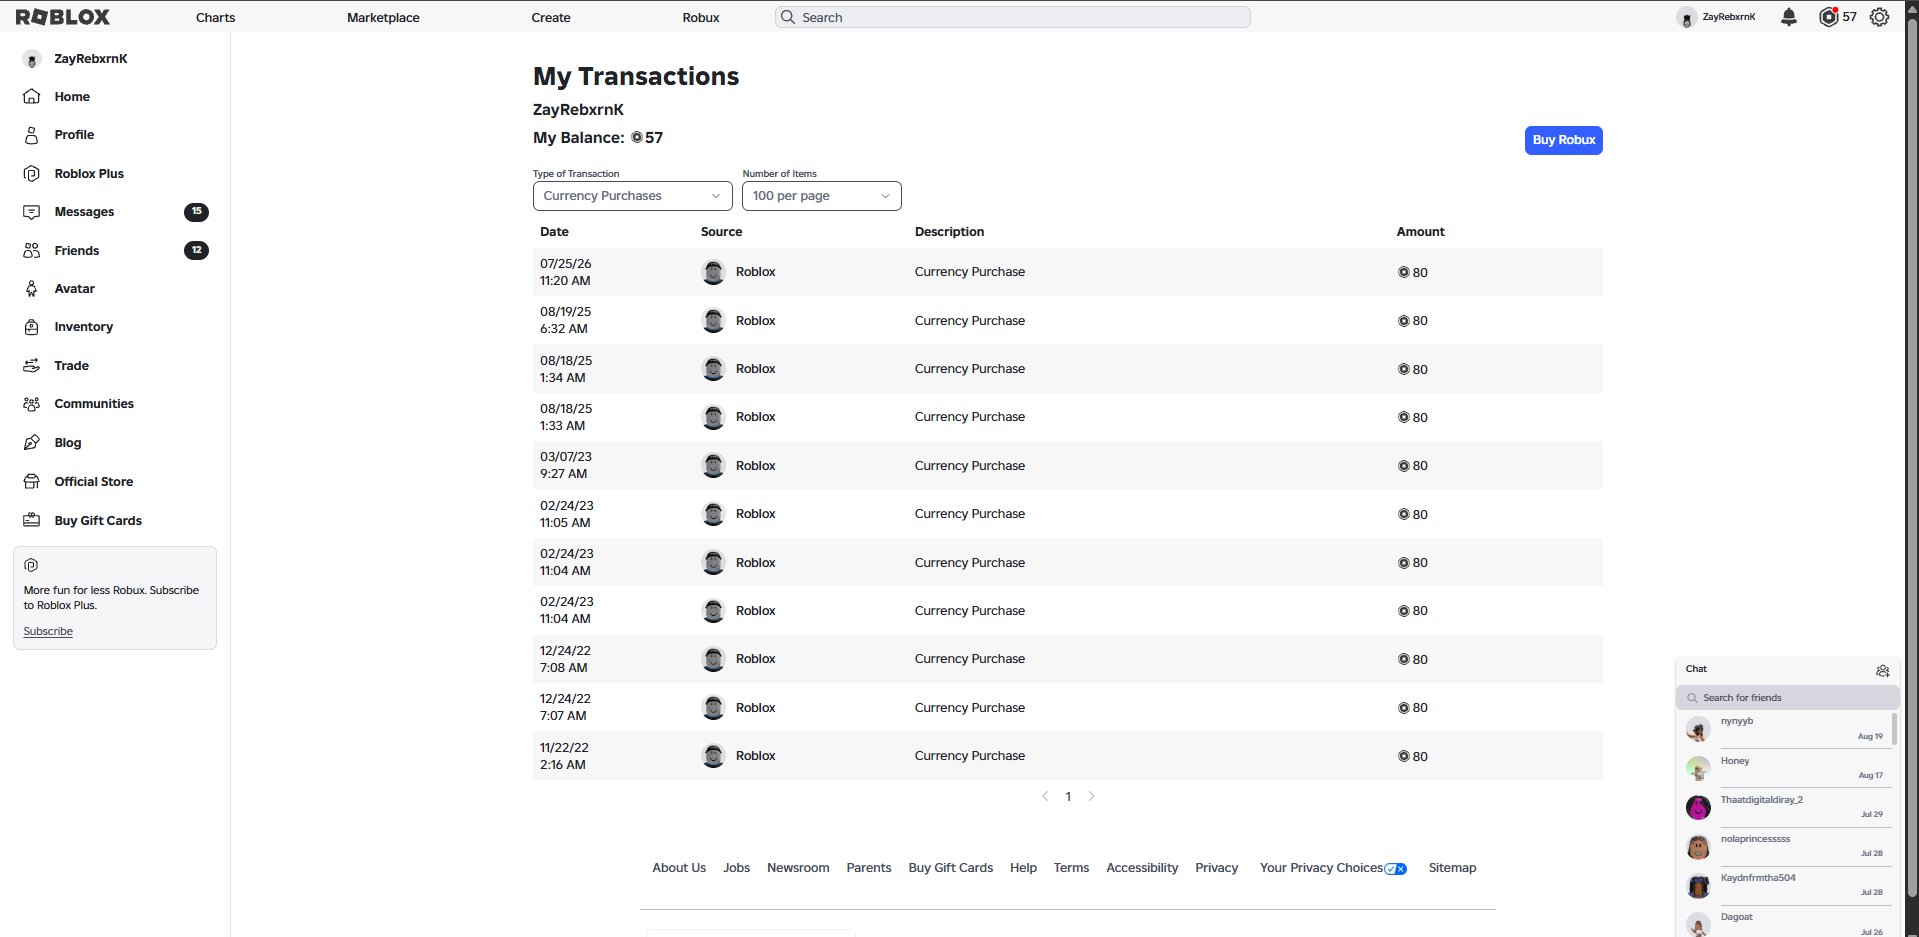Open Number of Items dropdown
Image resolution: width=1919 pixels, height=937 pixels.
[x=822, y=196]
